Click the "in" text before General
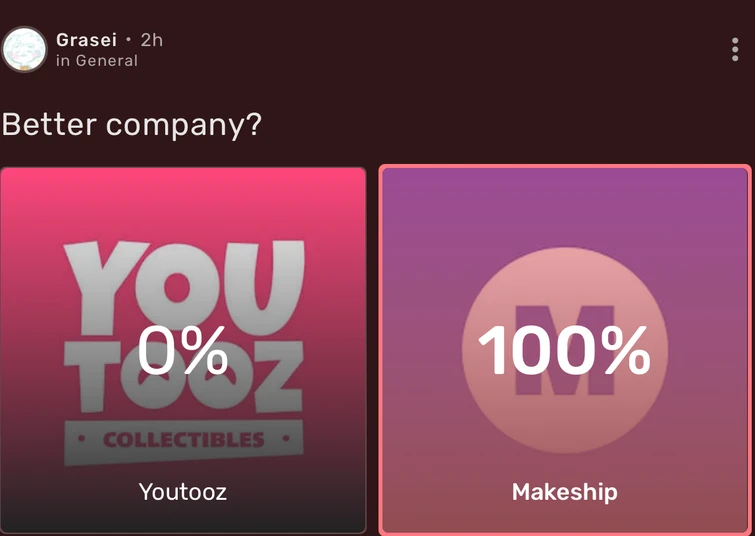Screen dimensions: 755x536 (x=63, y=61)
